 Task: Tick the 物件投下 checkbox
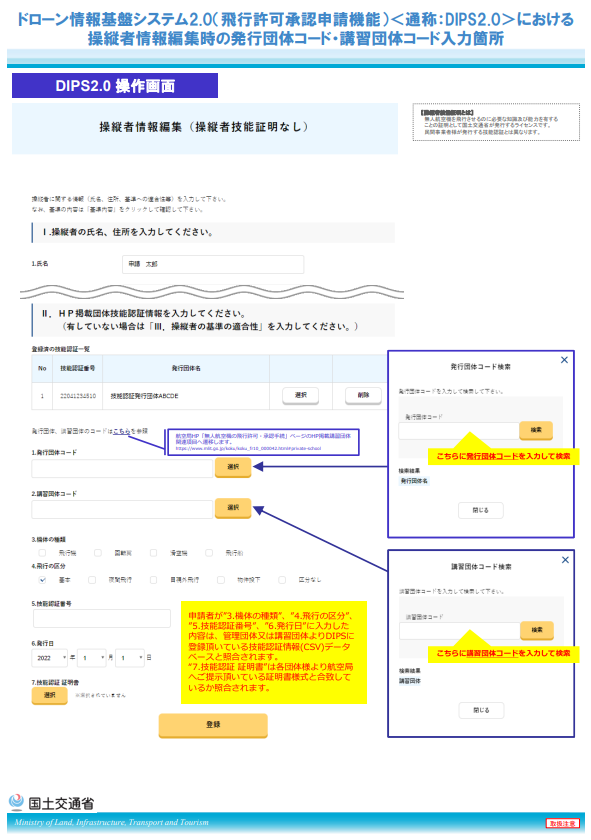[221, 580]
